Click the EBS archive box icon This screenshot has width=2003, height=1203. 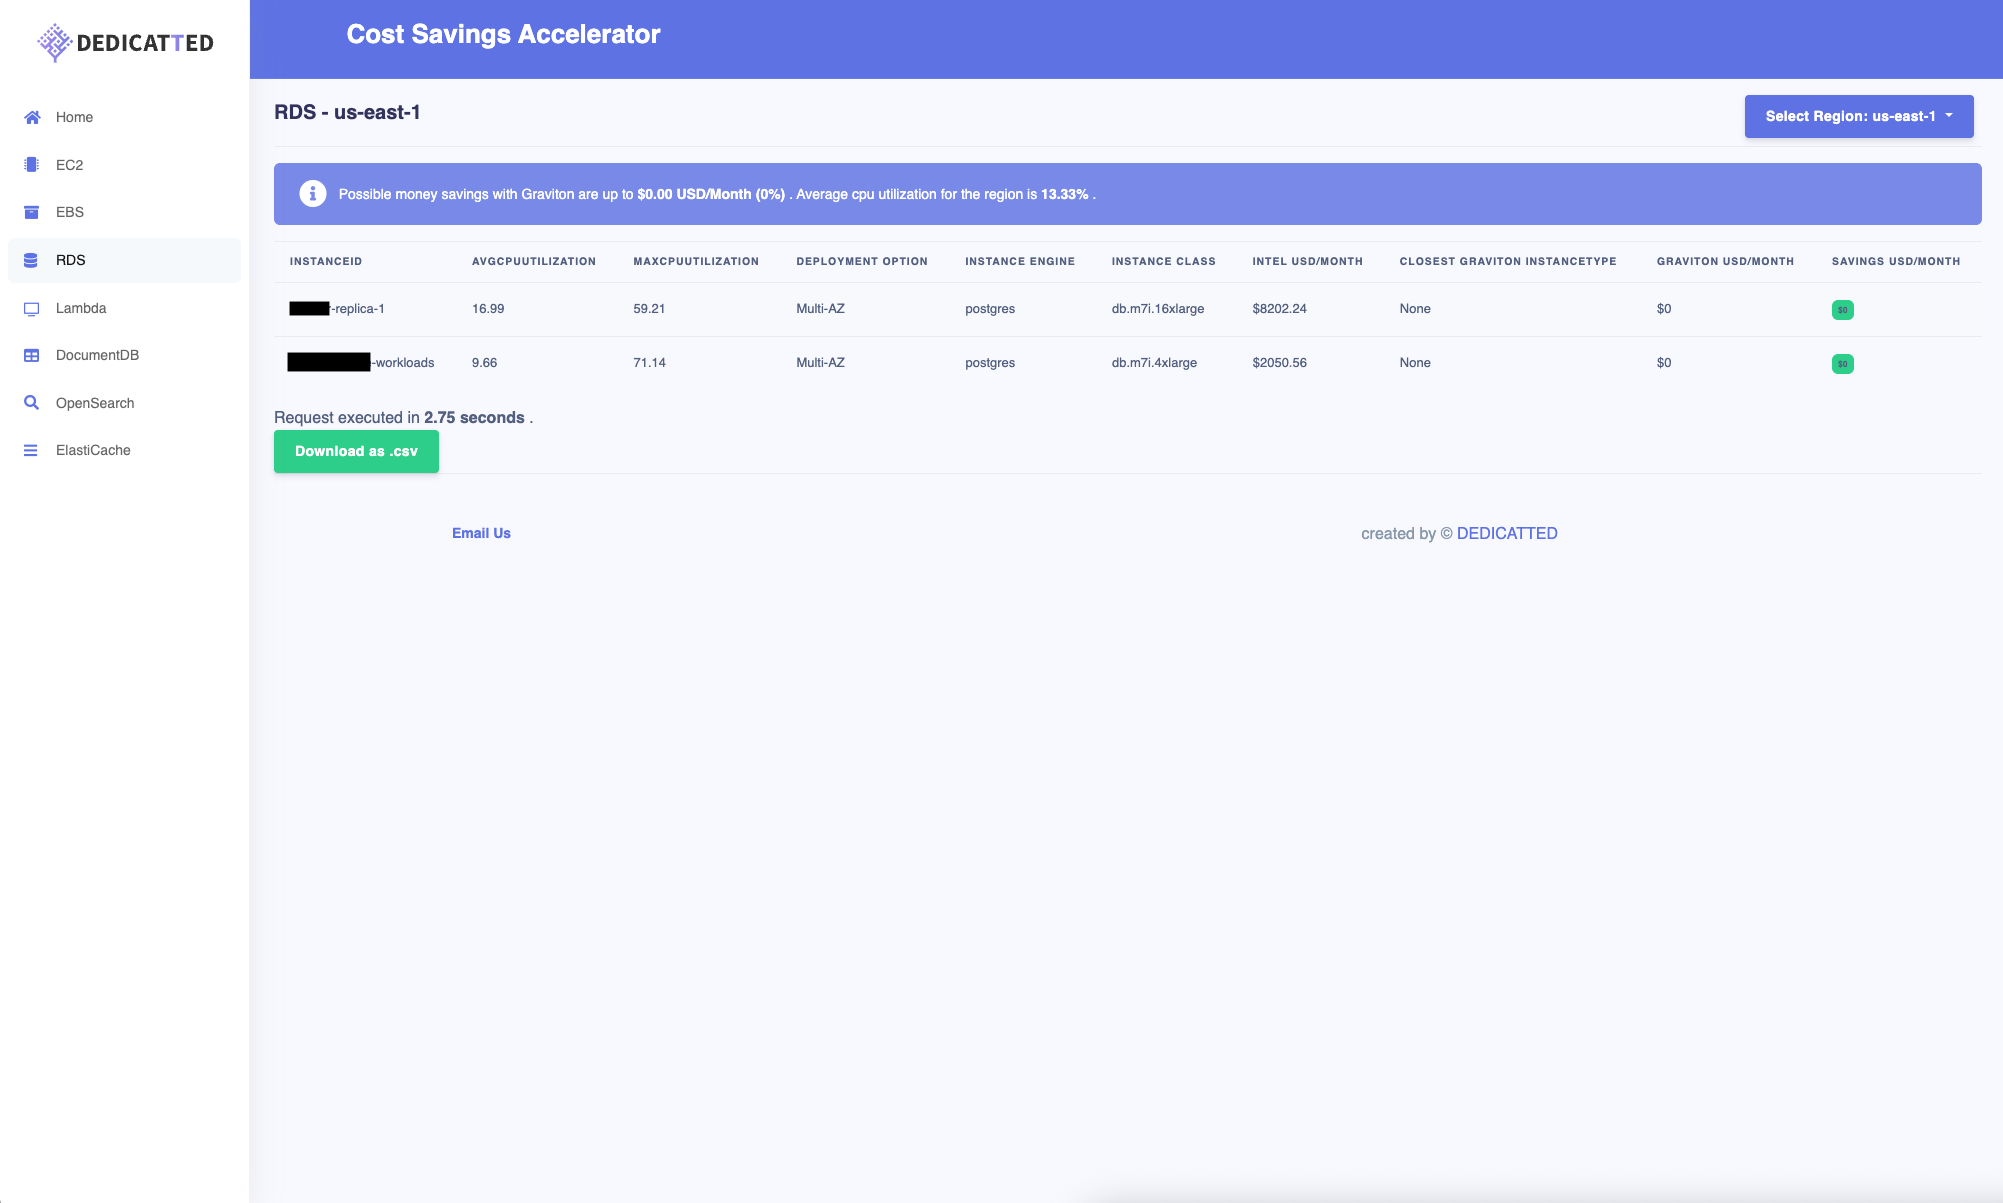(32, 212)
